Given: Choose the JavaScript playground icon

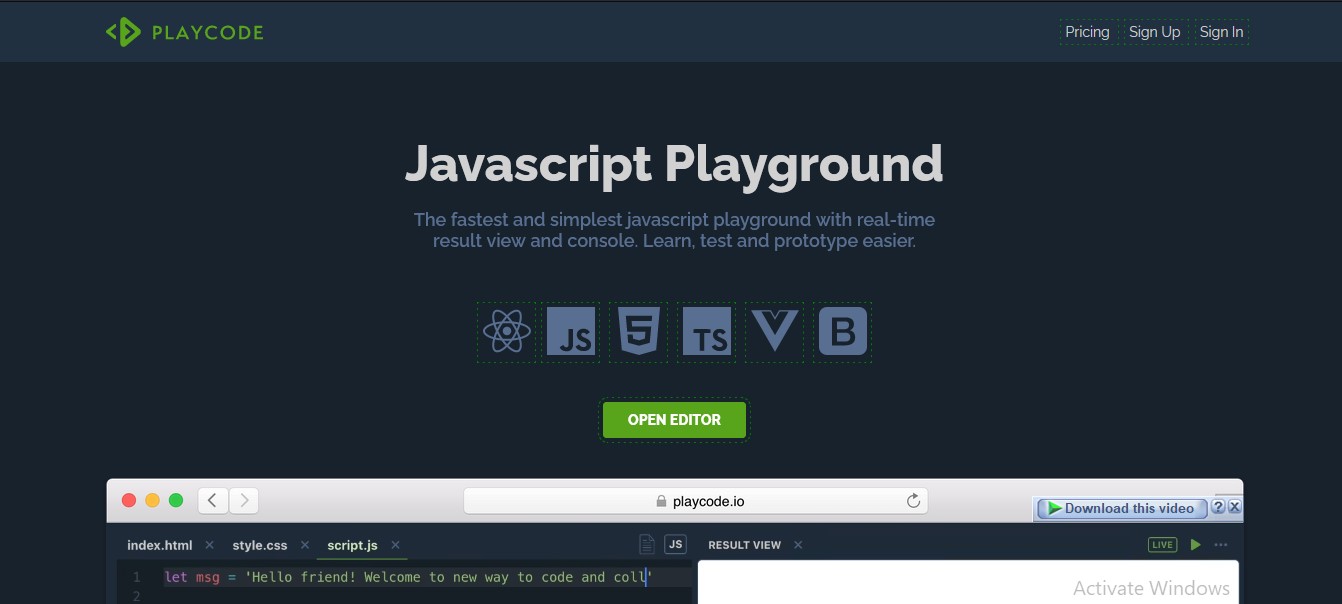Looking at the screenshot, I should (x=572, y=332).
